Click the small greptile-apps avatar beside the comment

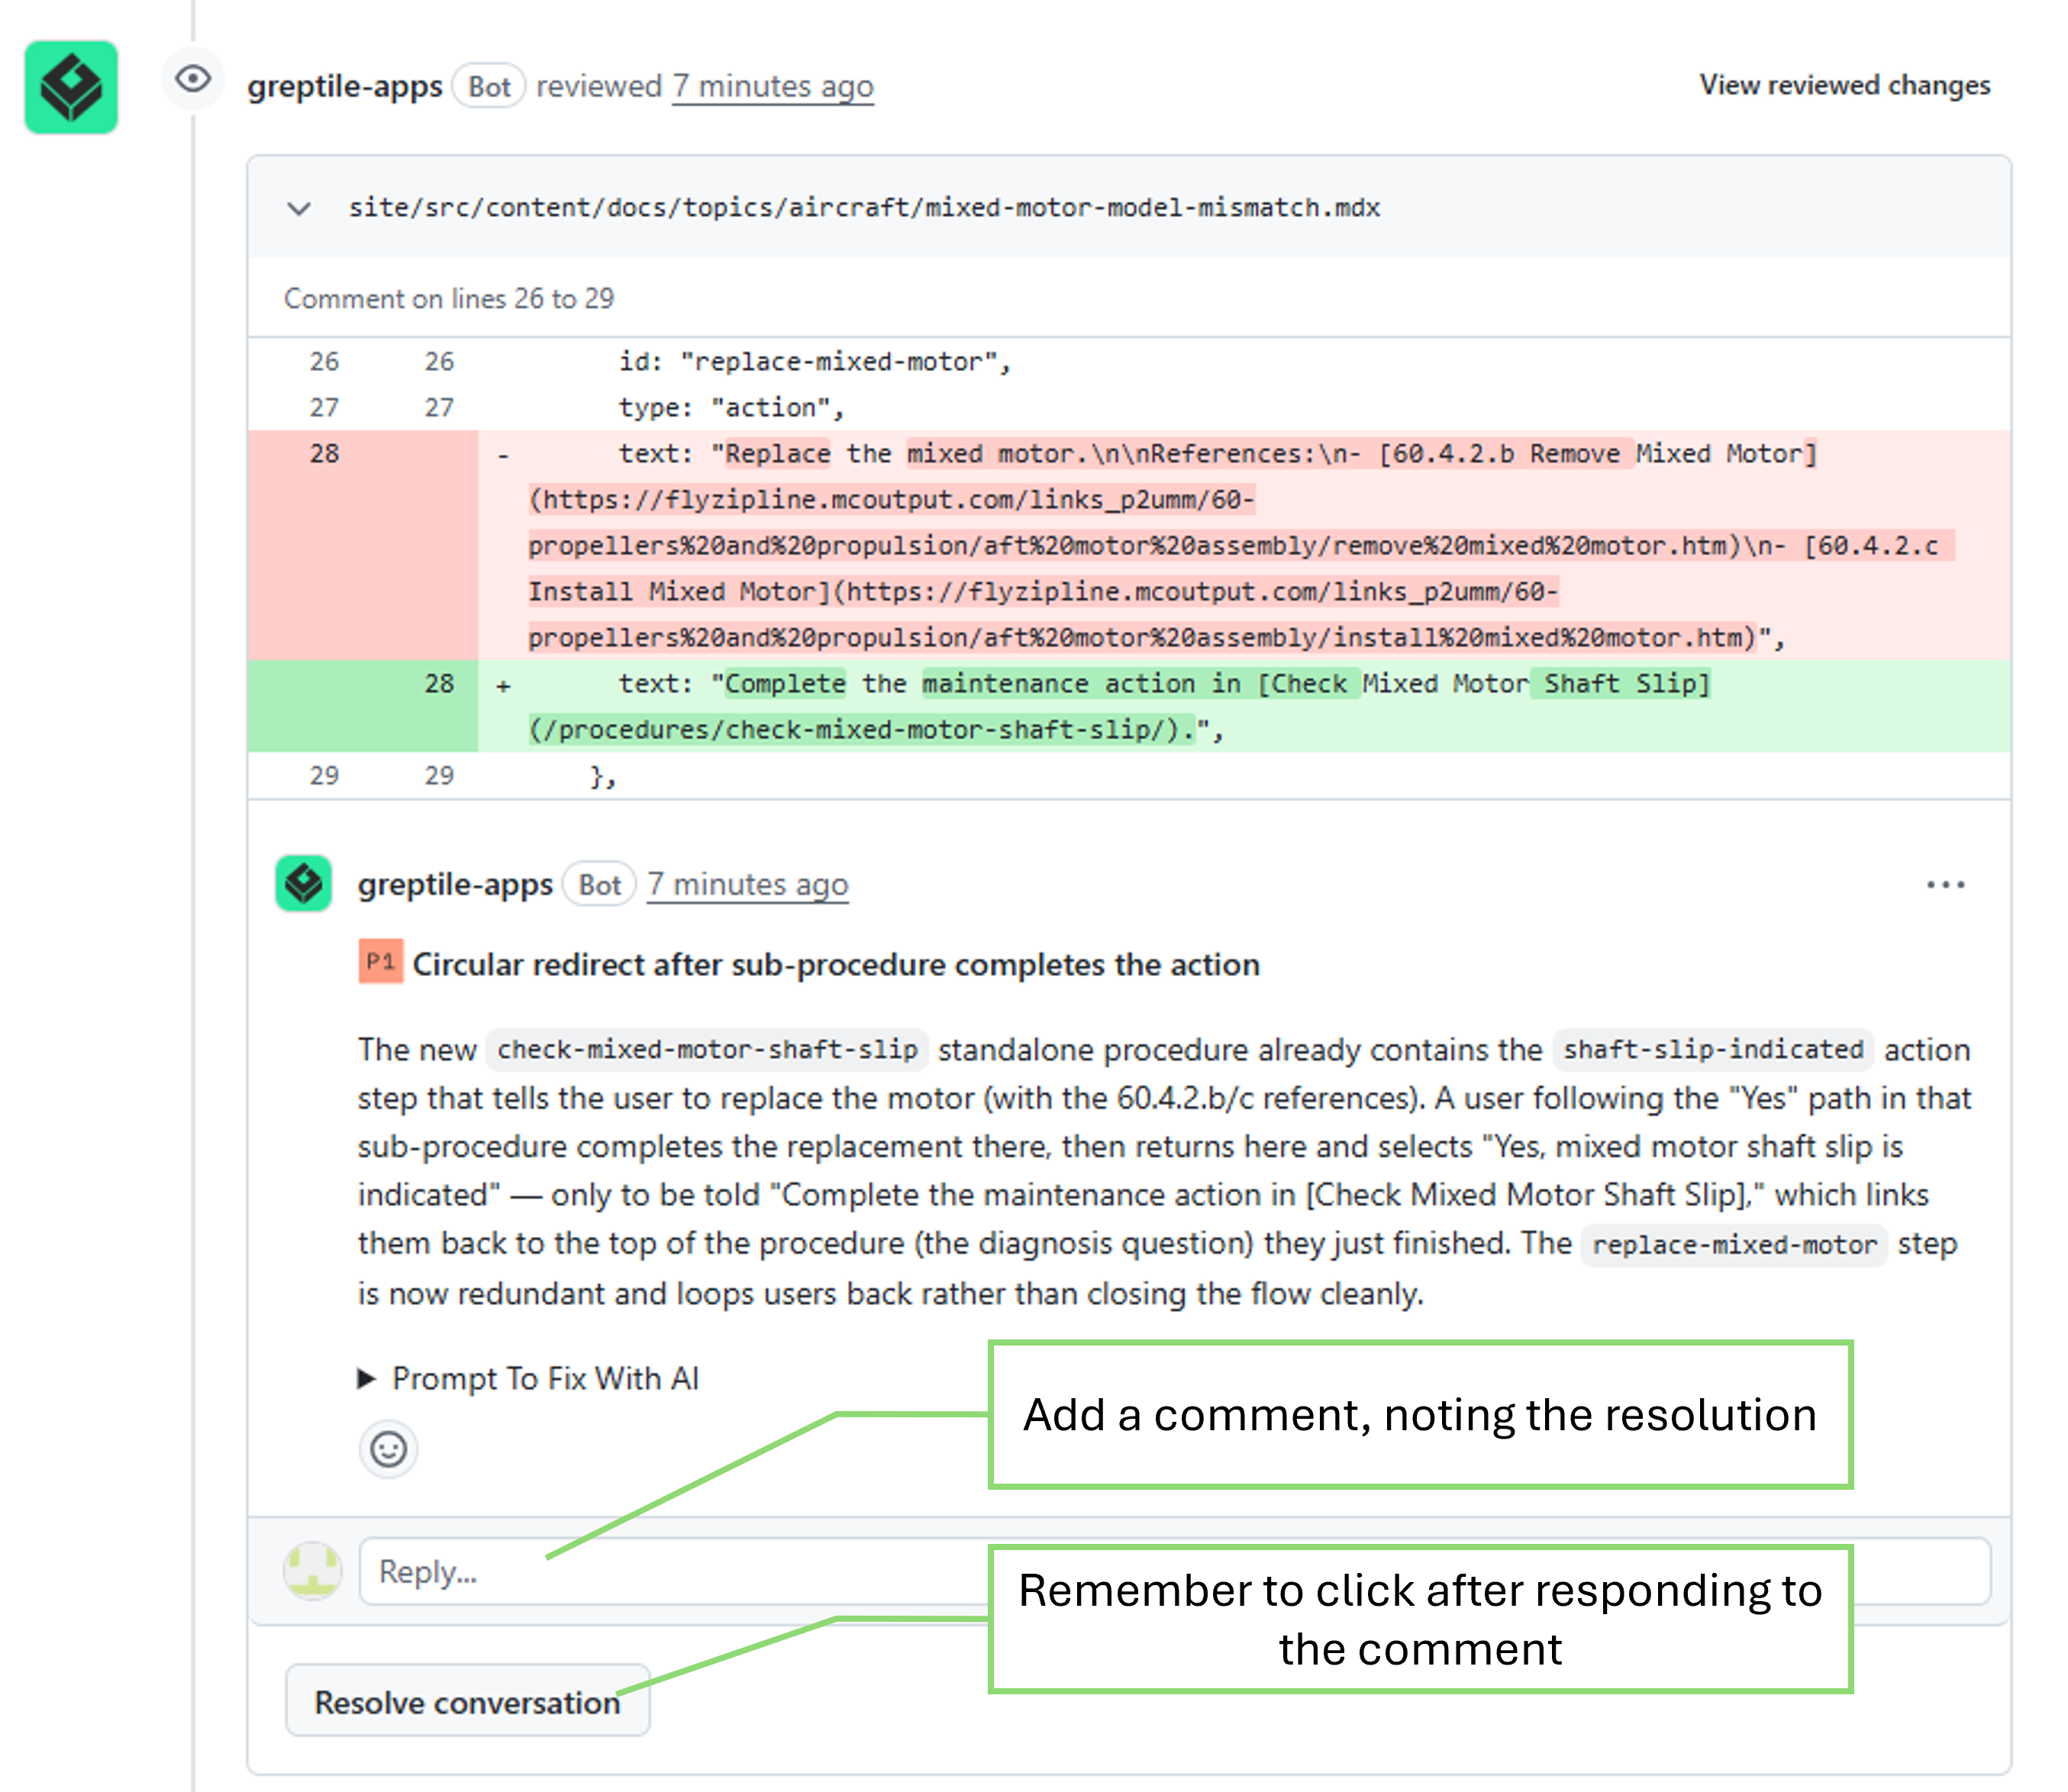(304, 884)
